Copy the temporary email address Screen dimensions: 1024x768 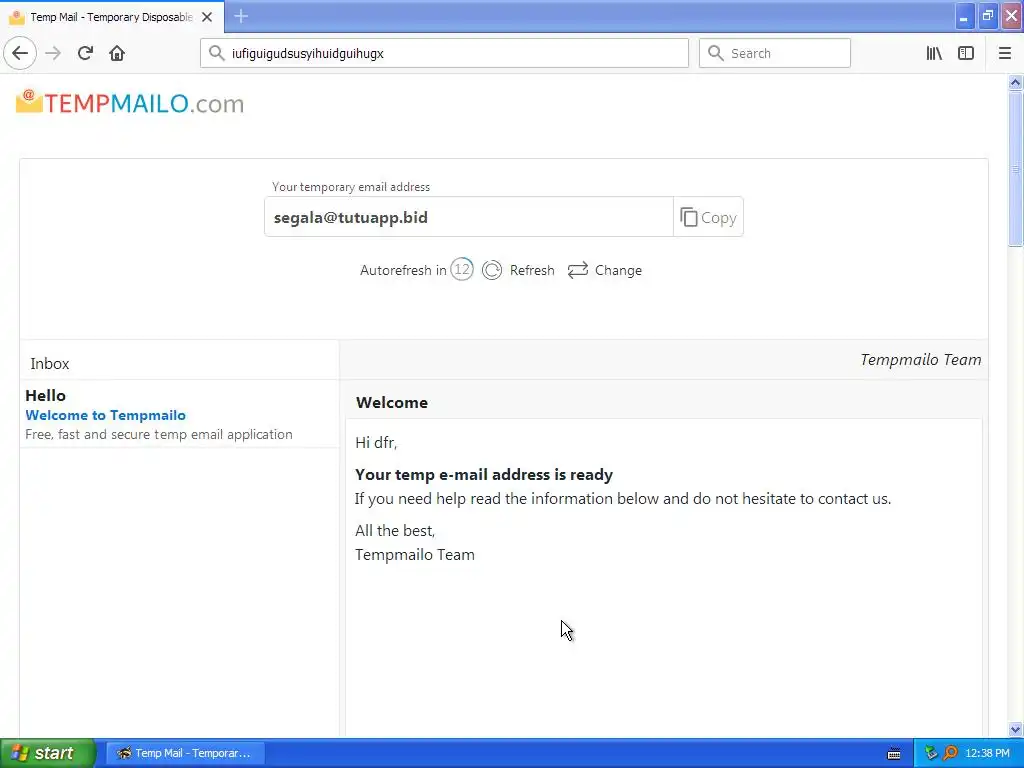point(708,217)
